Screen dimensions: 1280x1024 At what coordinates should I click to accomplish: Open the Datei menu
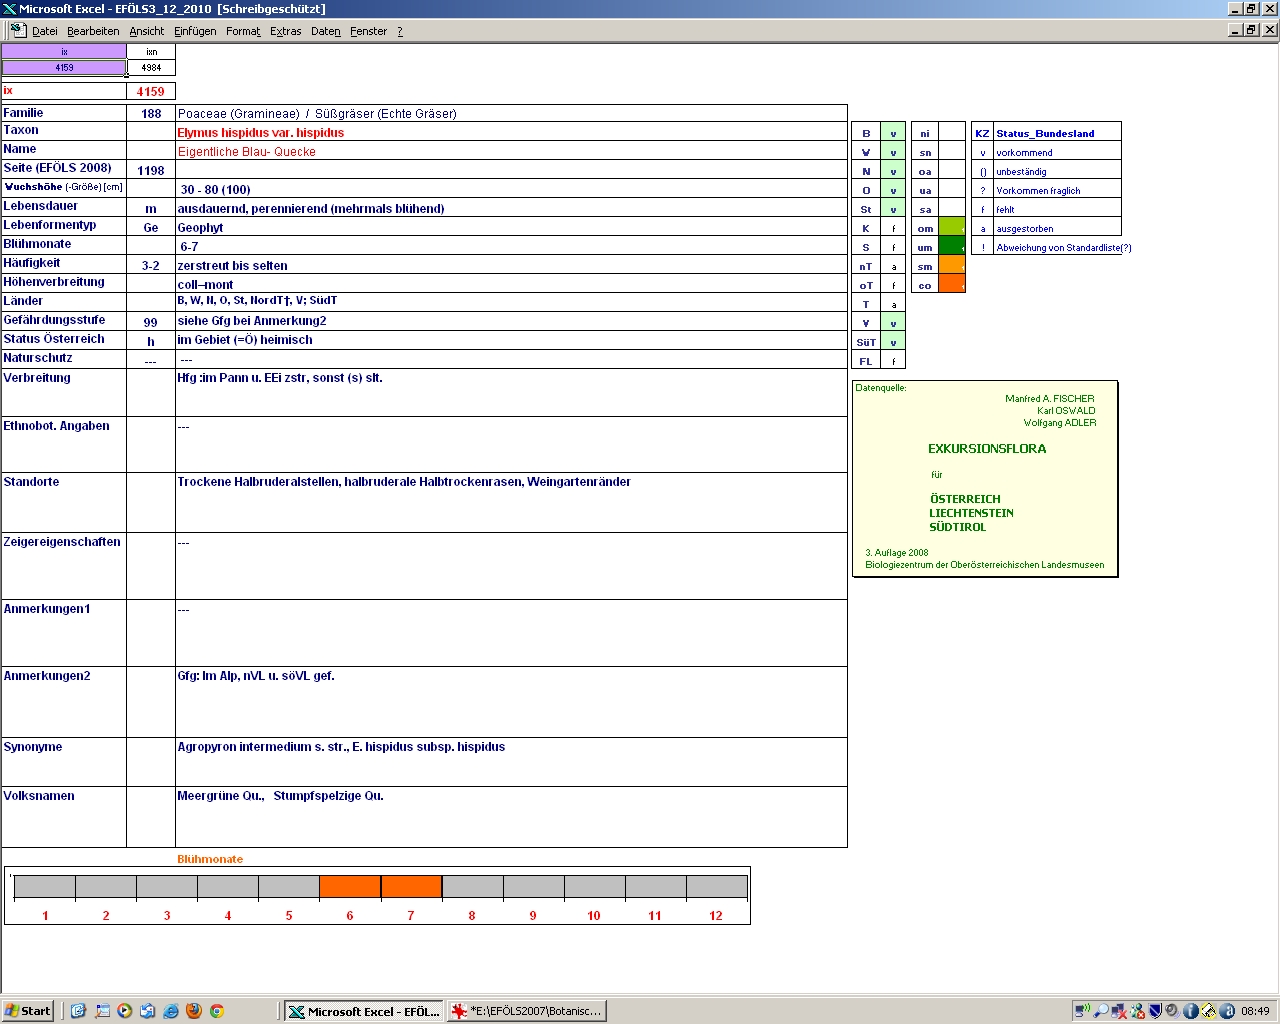pyautogui.click(x=44, y=31)
